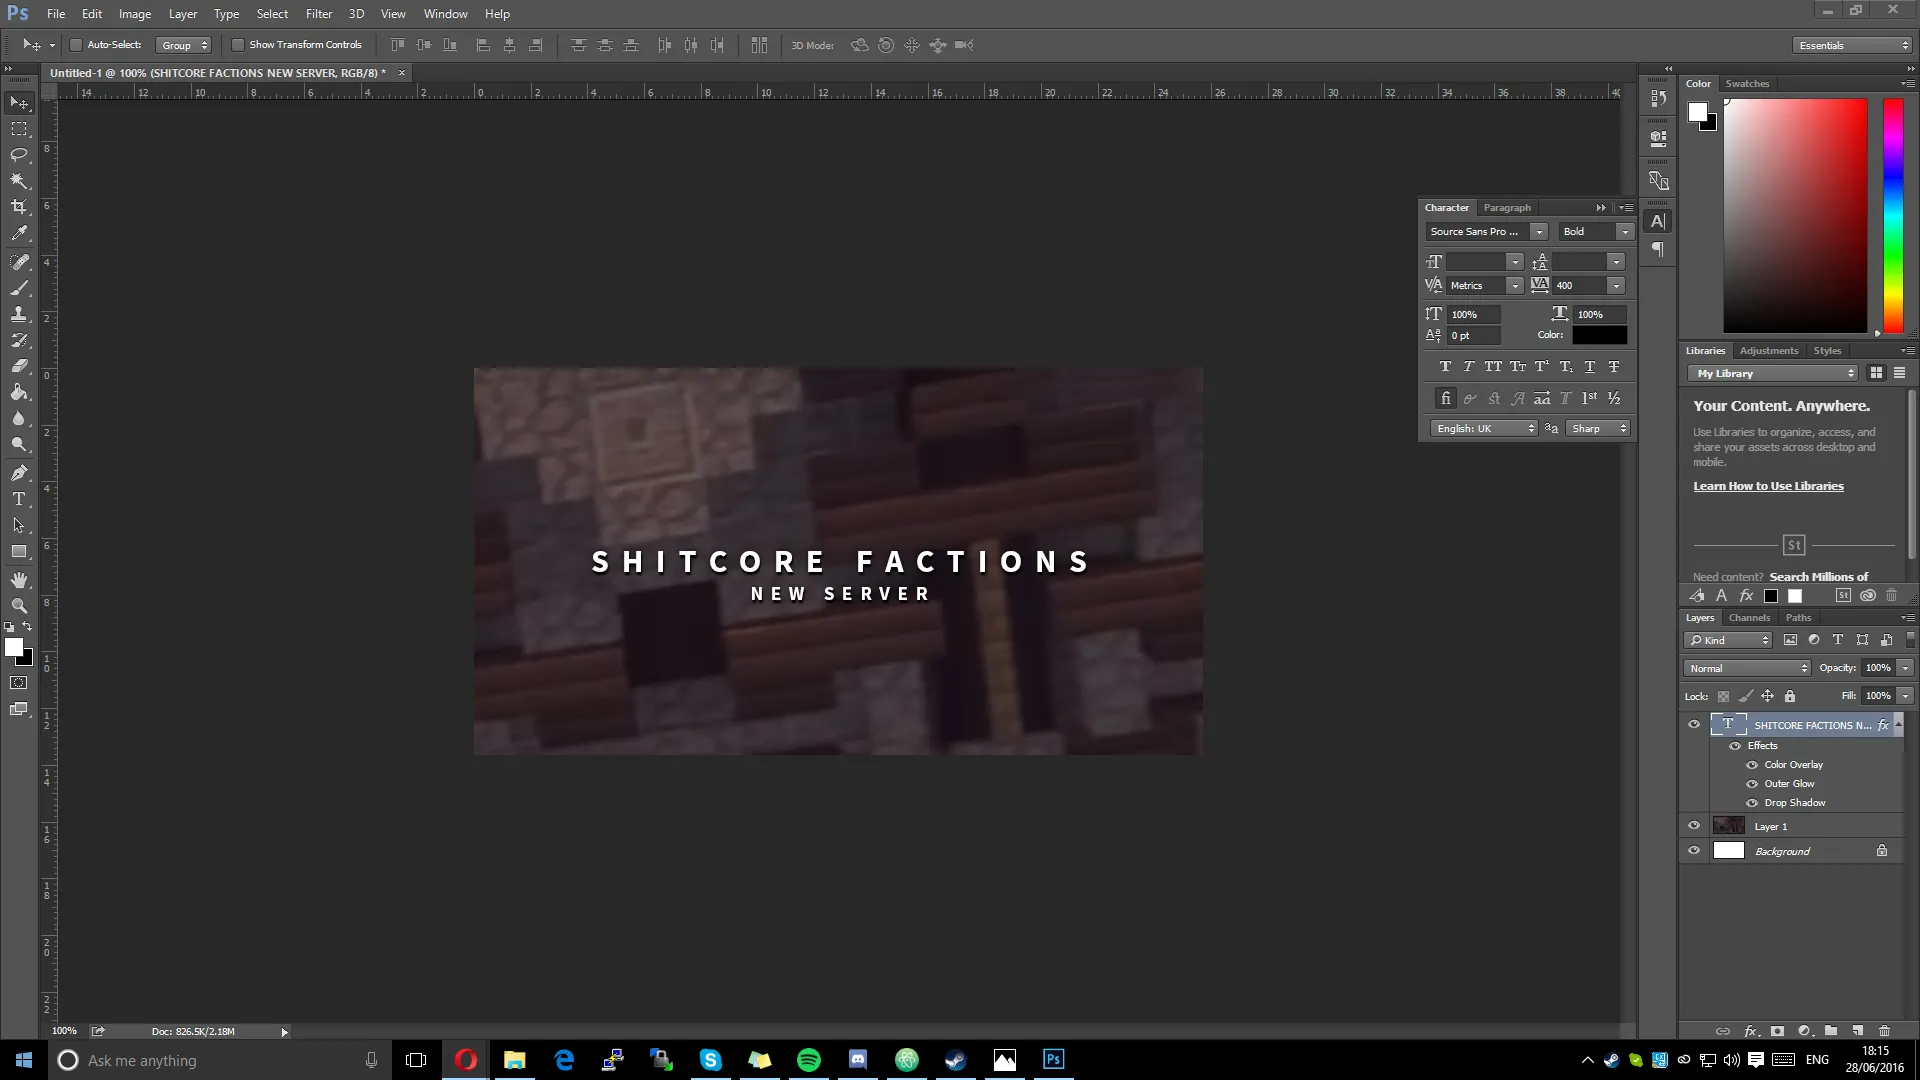Enable the Auto-Select checkbox
The width and height of the screenshot is (1920, 1080).
point(75,45)
